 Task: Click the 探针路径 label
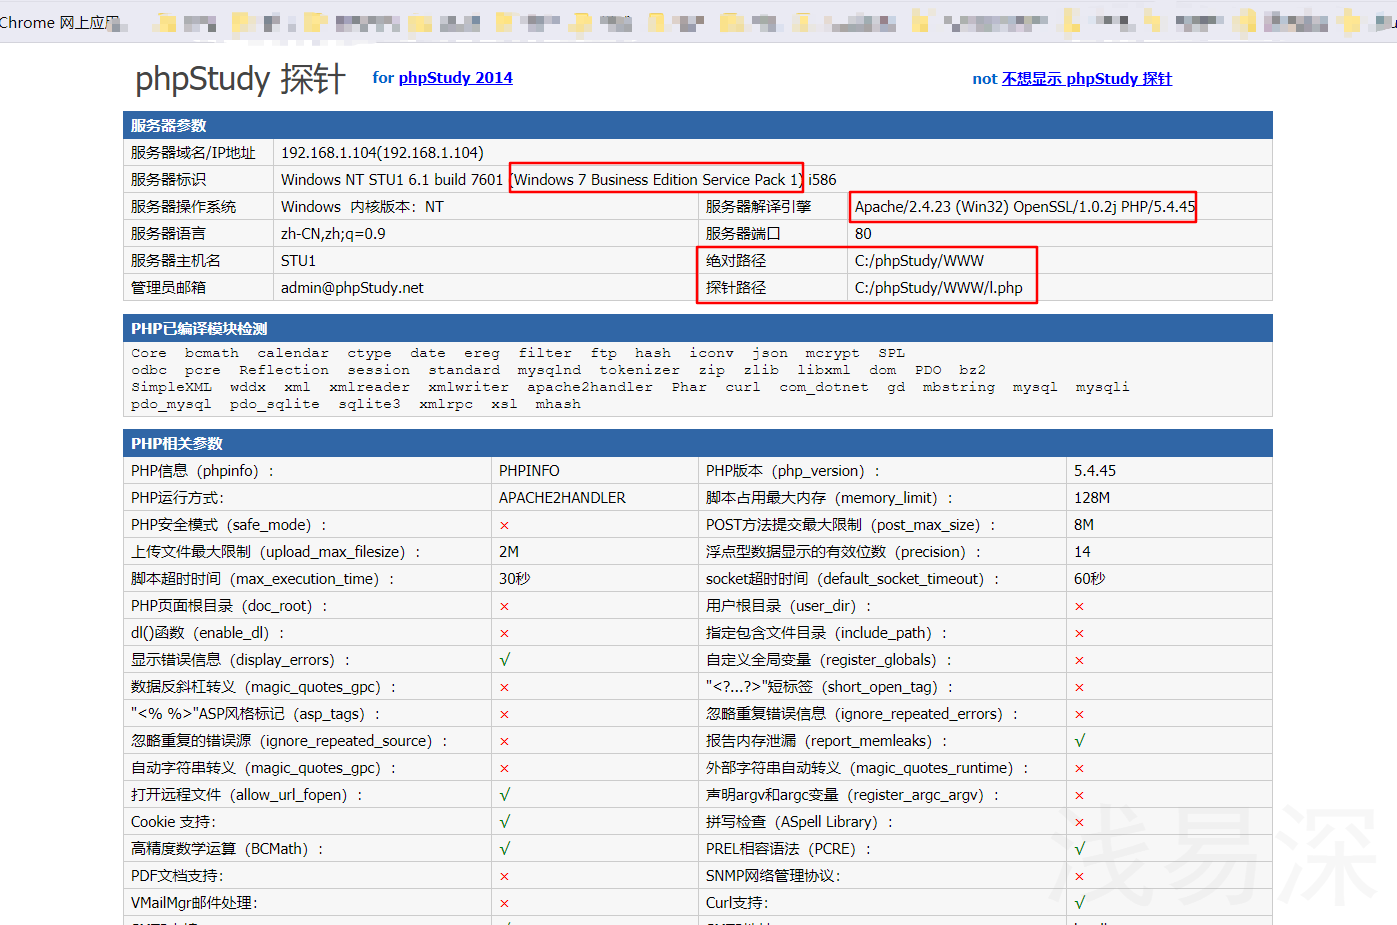[736, 288]
